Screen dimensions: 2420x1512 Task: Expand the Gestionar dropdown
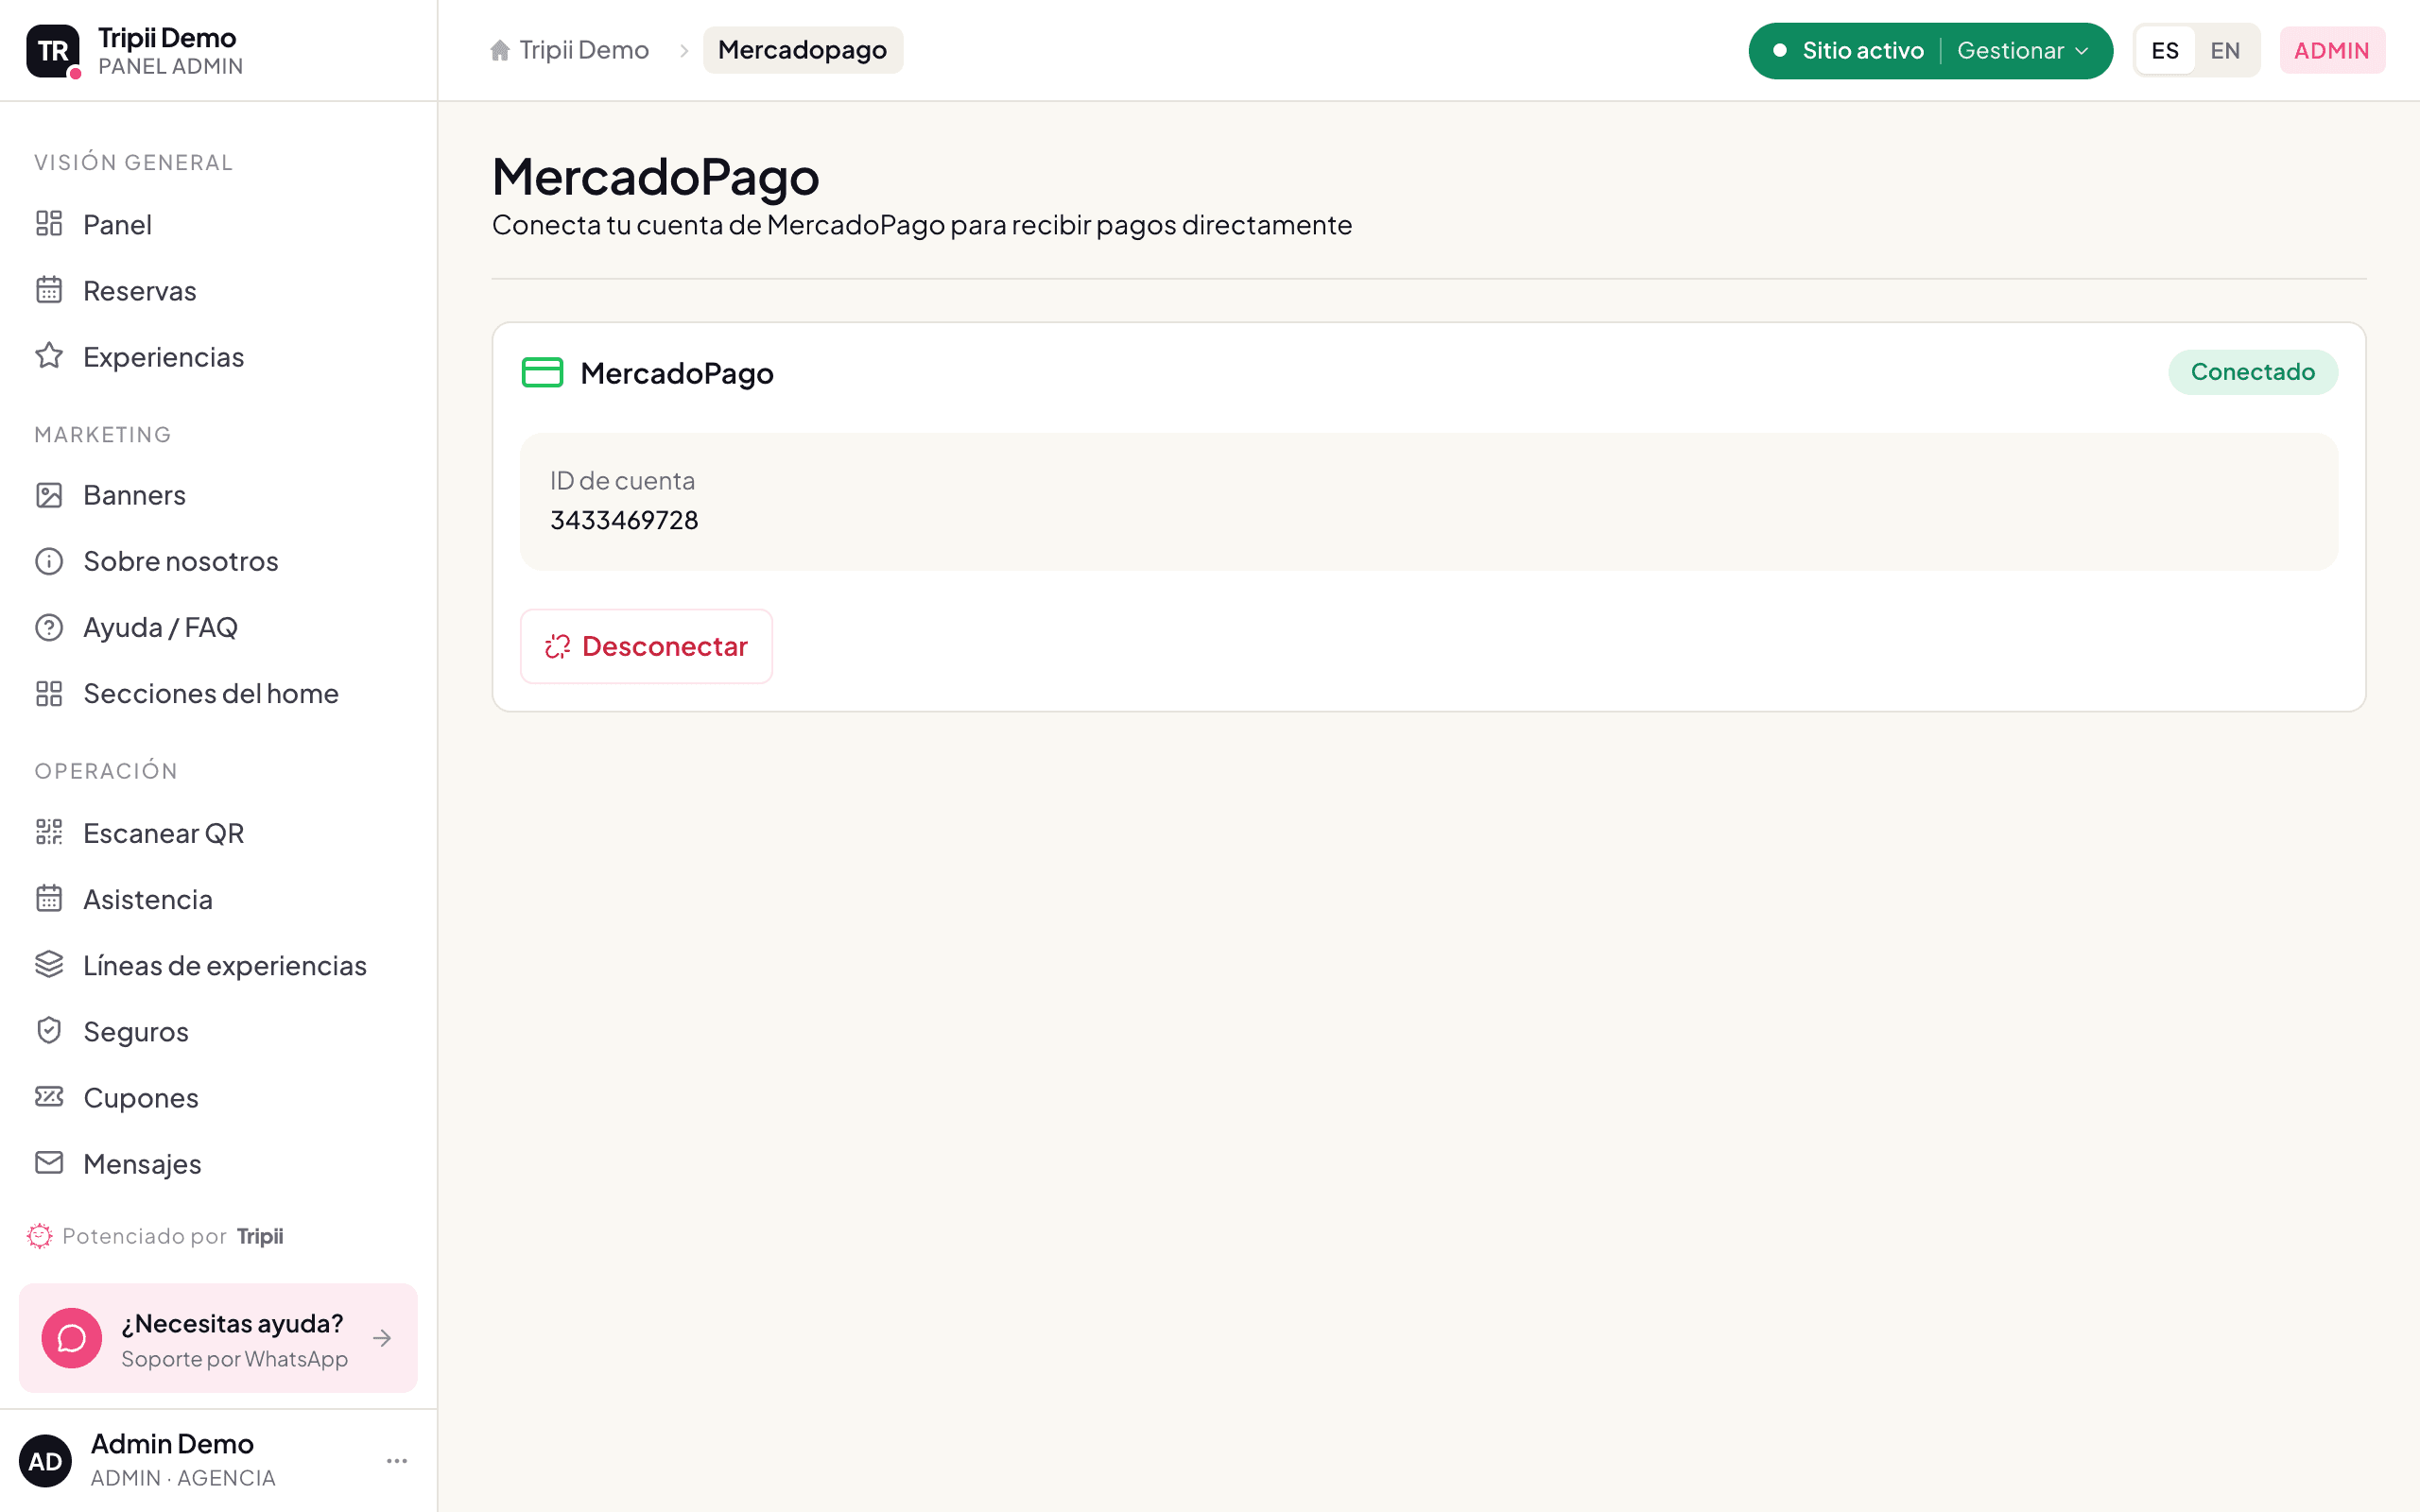[2023, 50]
